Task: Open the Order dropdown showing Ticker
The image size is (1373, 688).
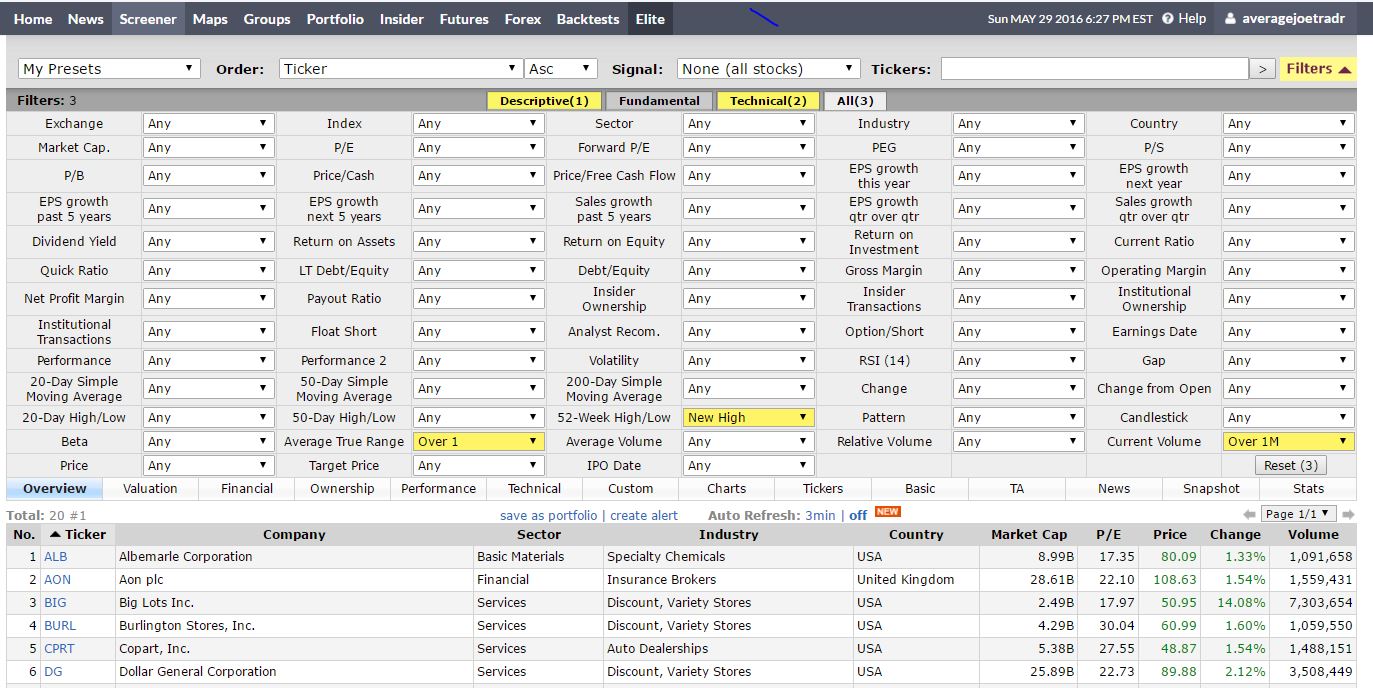Action: tap(401, 69)
